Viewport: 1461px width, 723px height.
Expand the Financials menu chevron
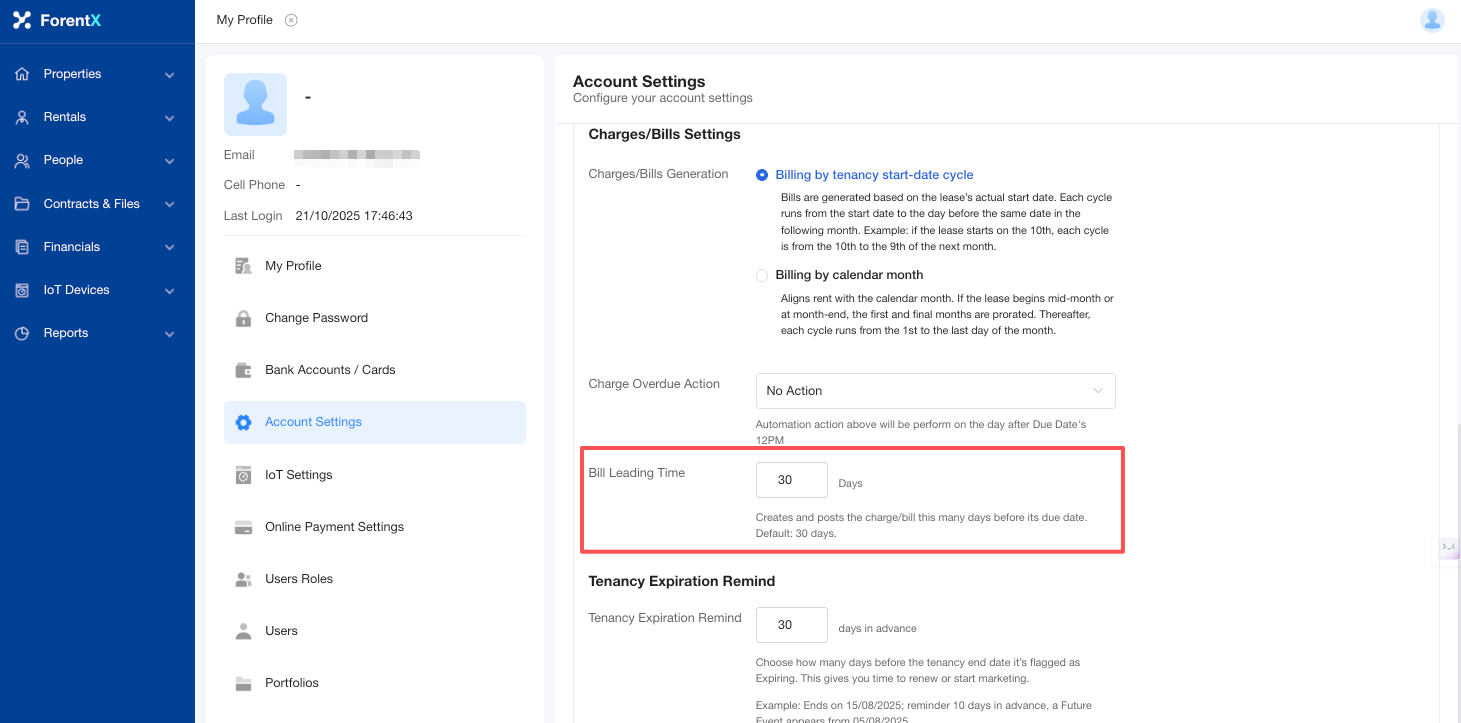(x=169, y=247)
